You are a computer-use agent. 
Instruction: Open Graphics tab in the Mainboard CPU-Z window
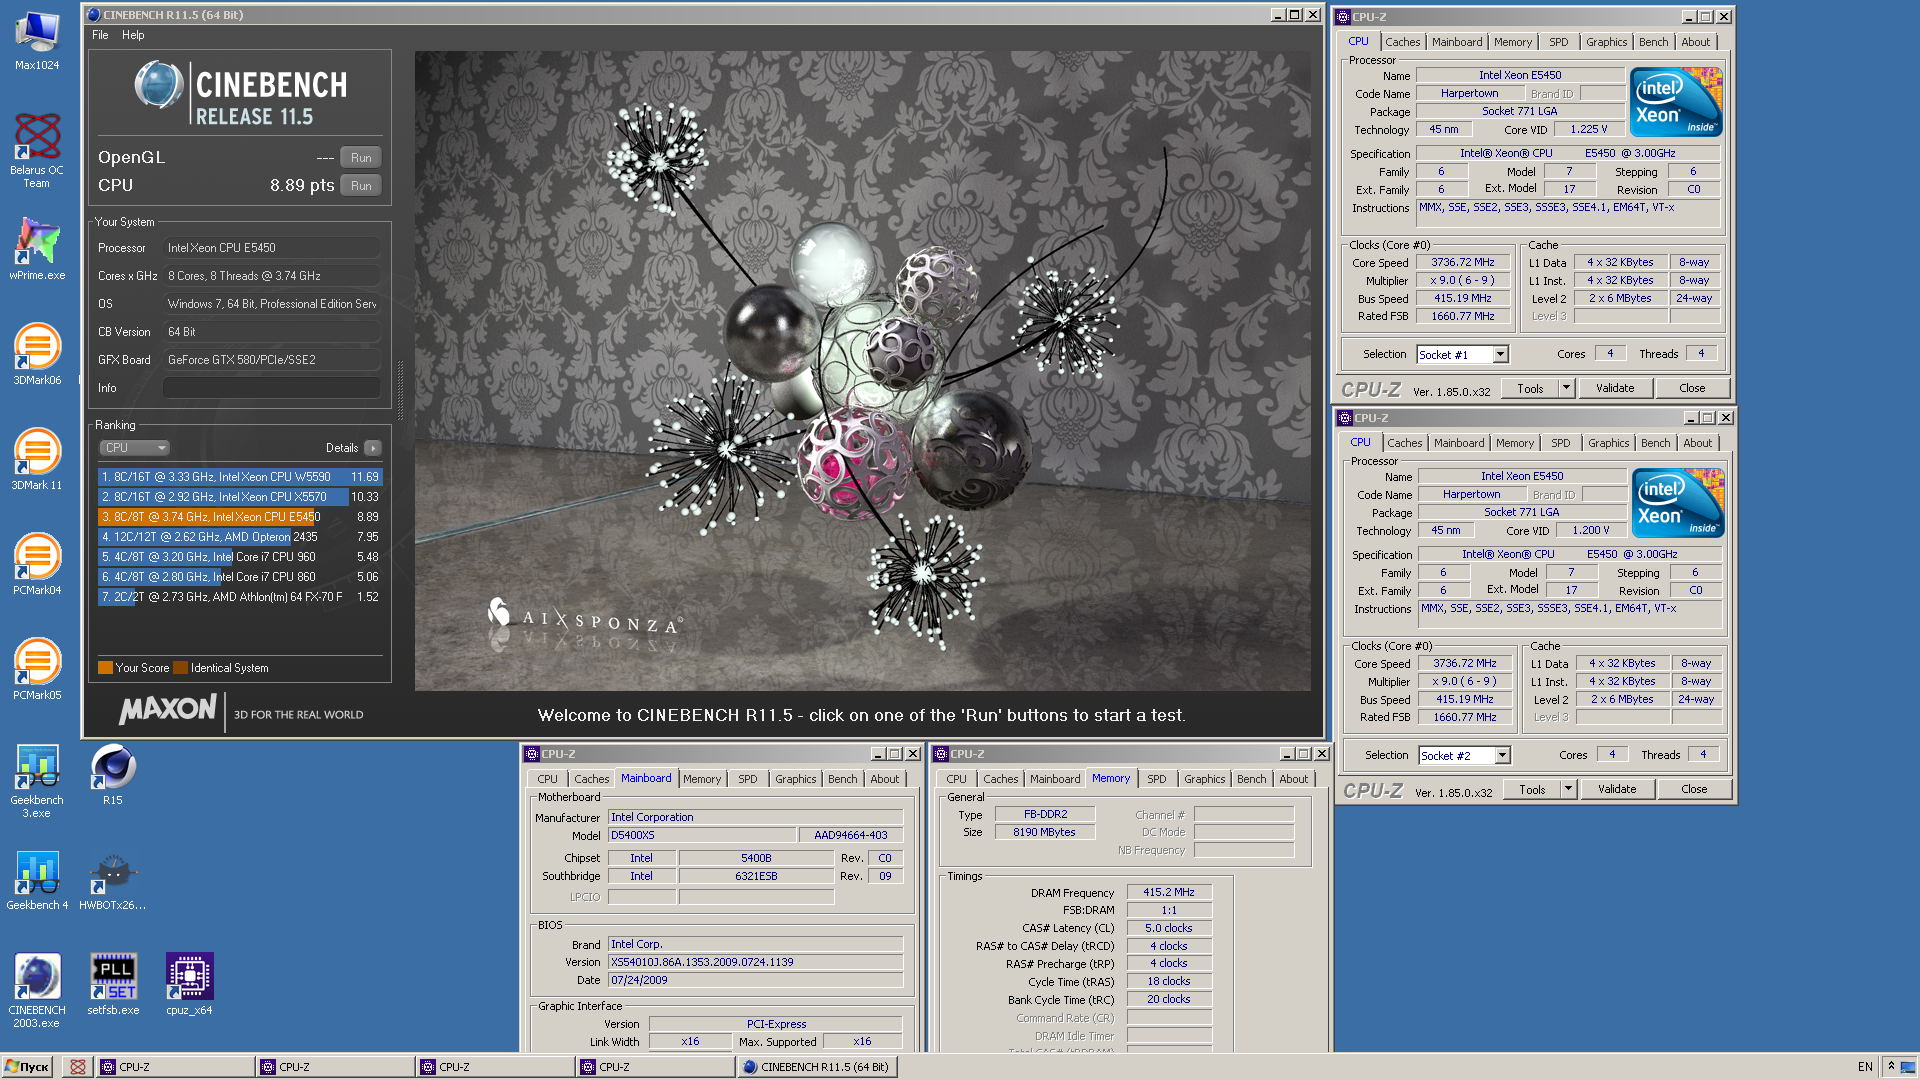(795, 779)
